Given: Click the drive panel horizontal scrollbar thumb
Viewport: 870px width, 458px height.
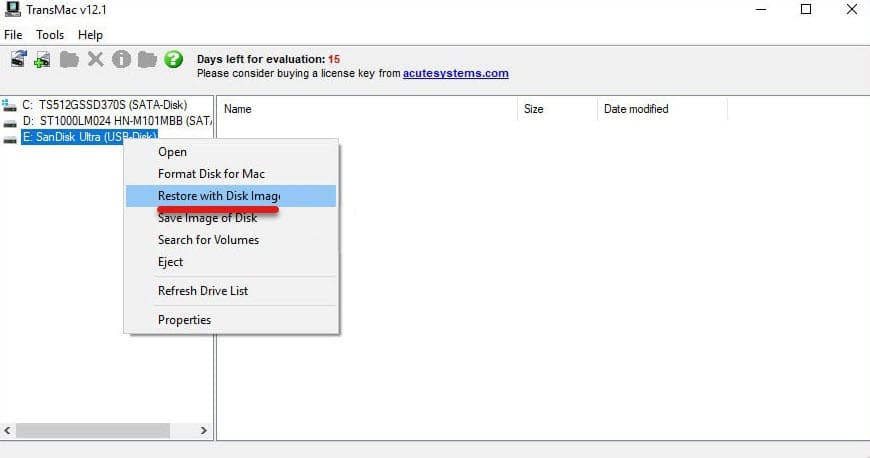Looking at the screenshot, I should 93,430.
